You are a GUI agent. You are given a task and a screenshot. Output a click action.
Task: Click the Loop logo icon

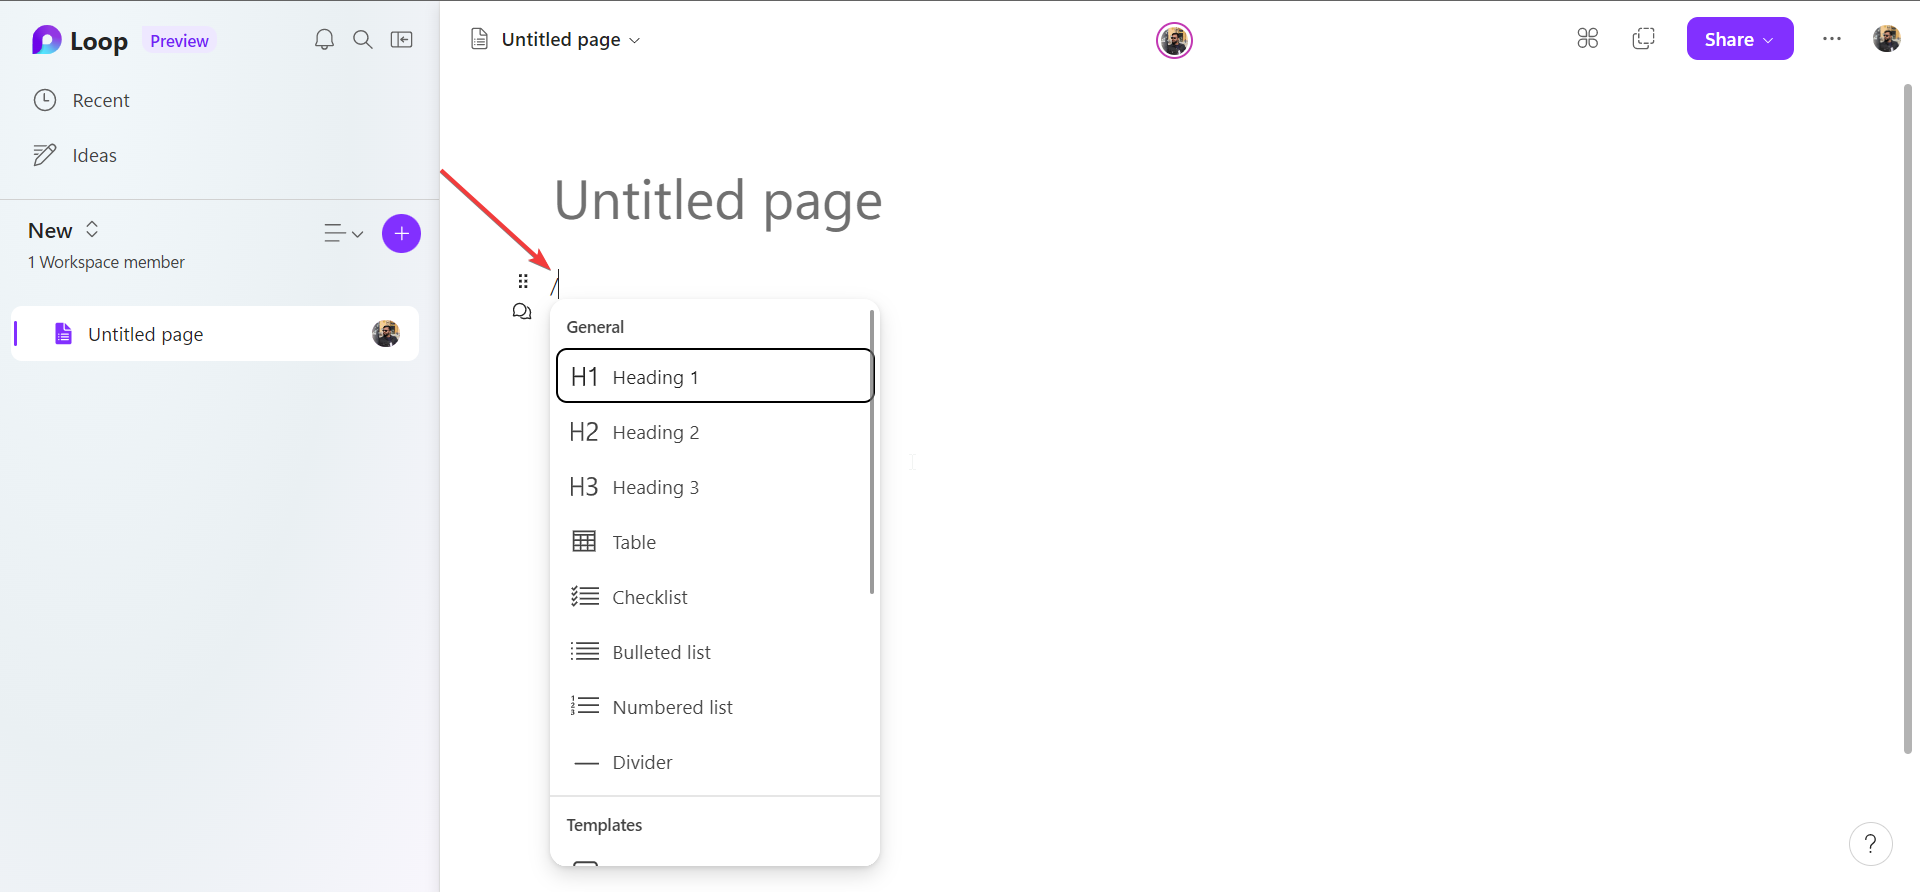click(x=46, y=40)
